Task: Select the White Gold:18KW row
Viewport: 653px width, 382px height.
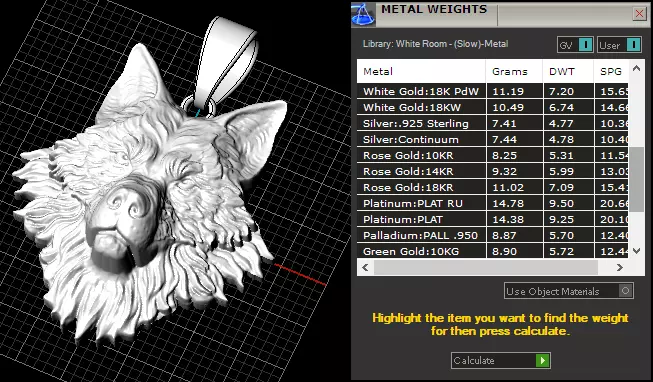Action: [x=493, y=107]
